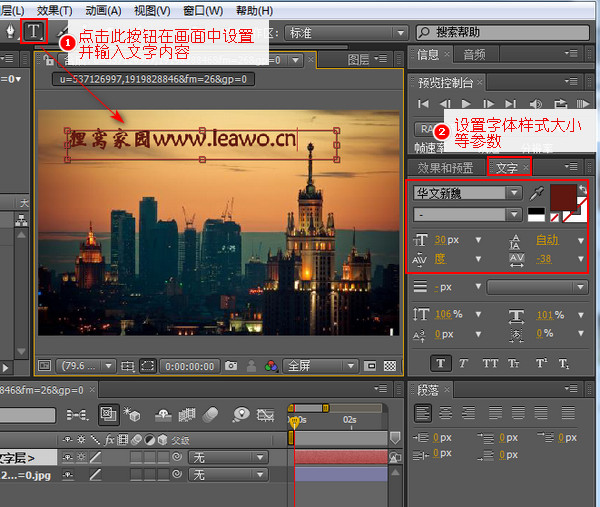Click brainstorm icon in timeline
Viewport: 600px width, 507px height.
[241, 414]
